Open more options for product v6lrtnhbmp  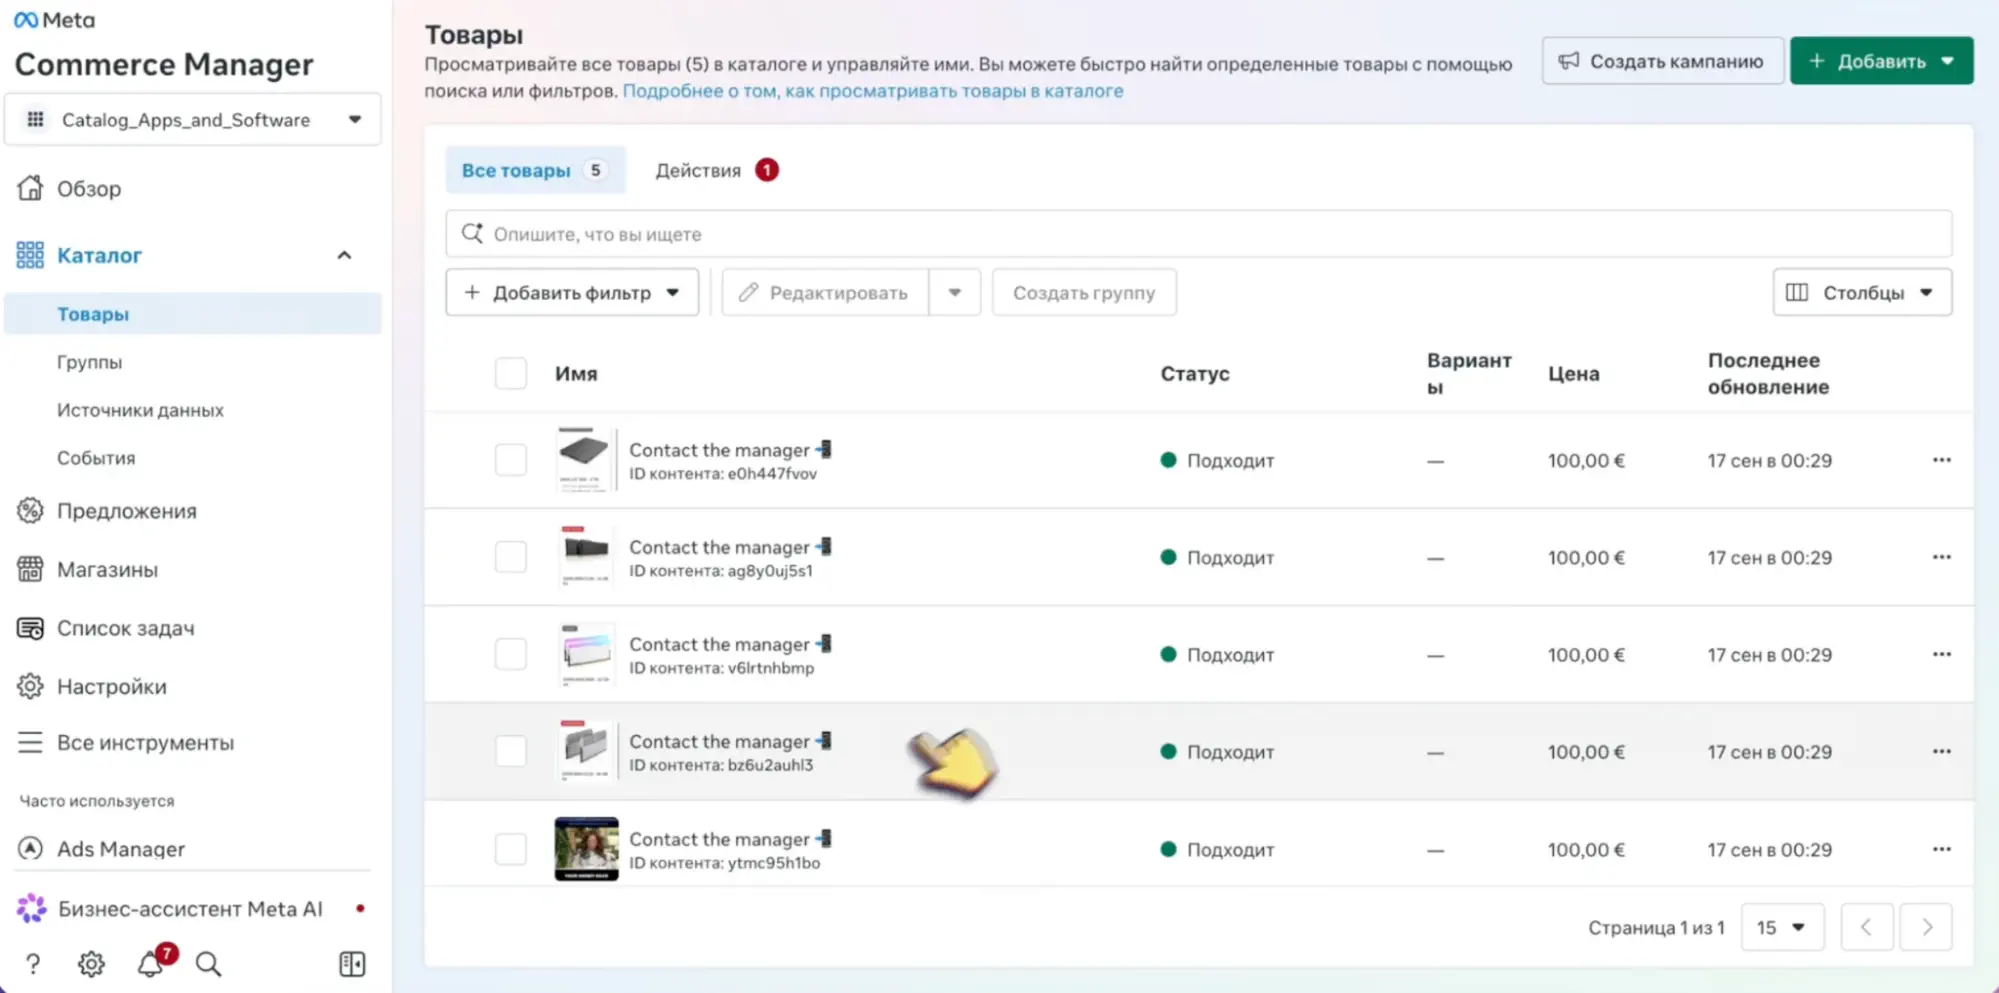coord(1941,654)
